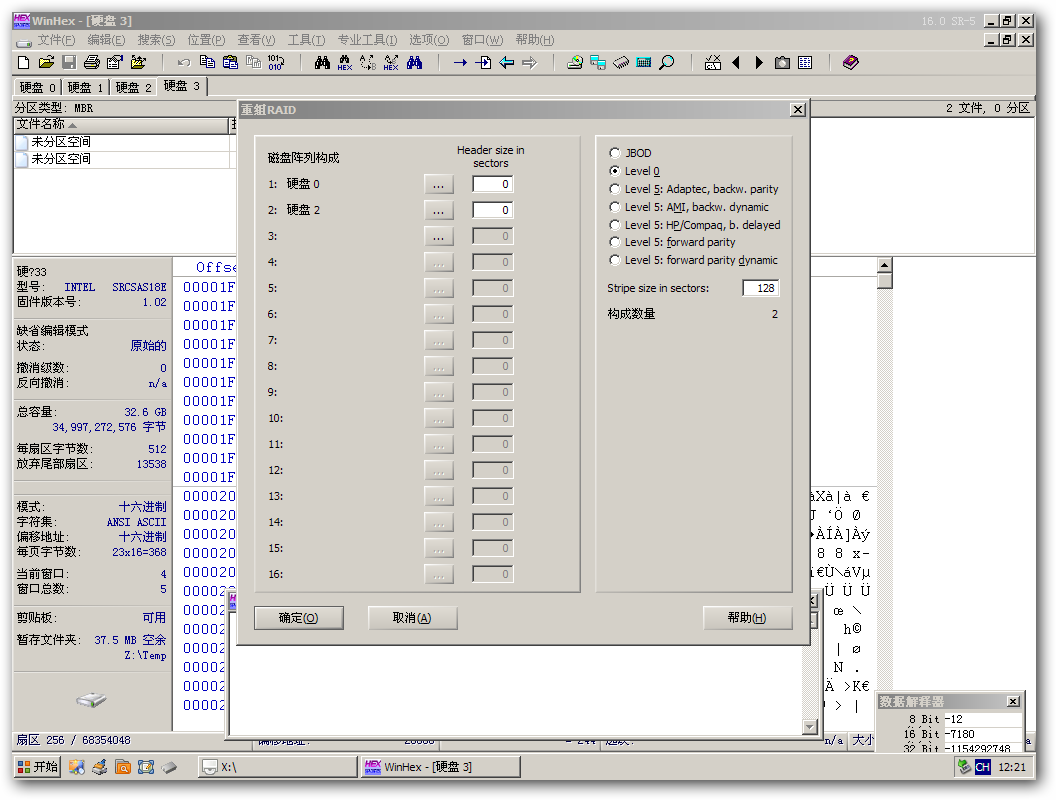The width and height of the screenshot is (1056, 800).
Task: Click the help book icon
Action: (x=851, y=63)
